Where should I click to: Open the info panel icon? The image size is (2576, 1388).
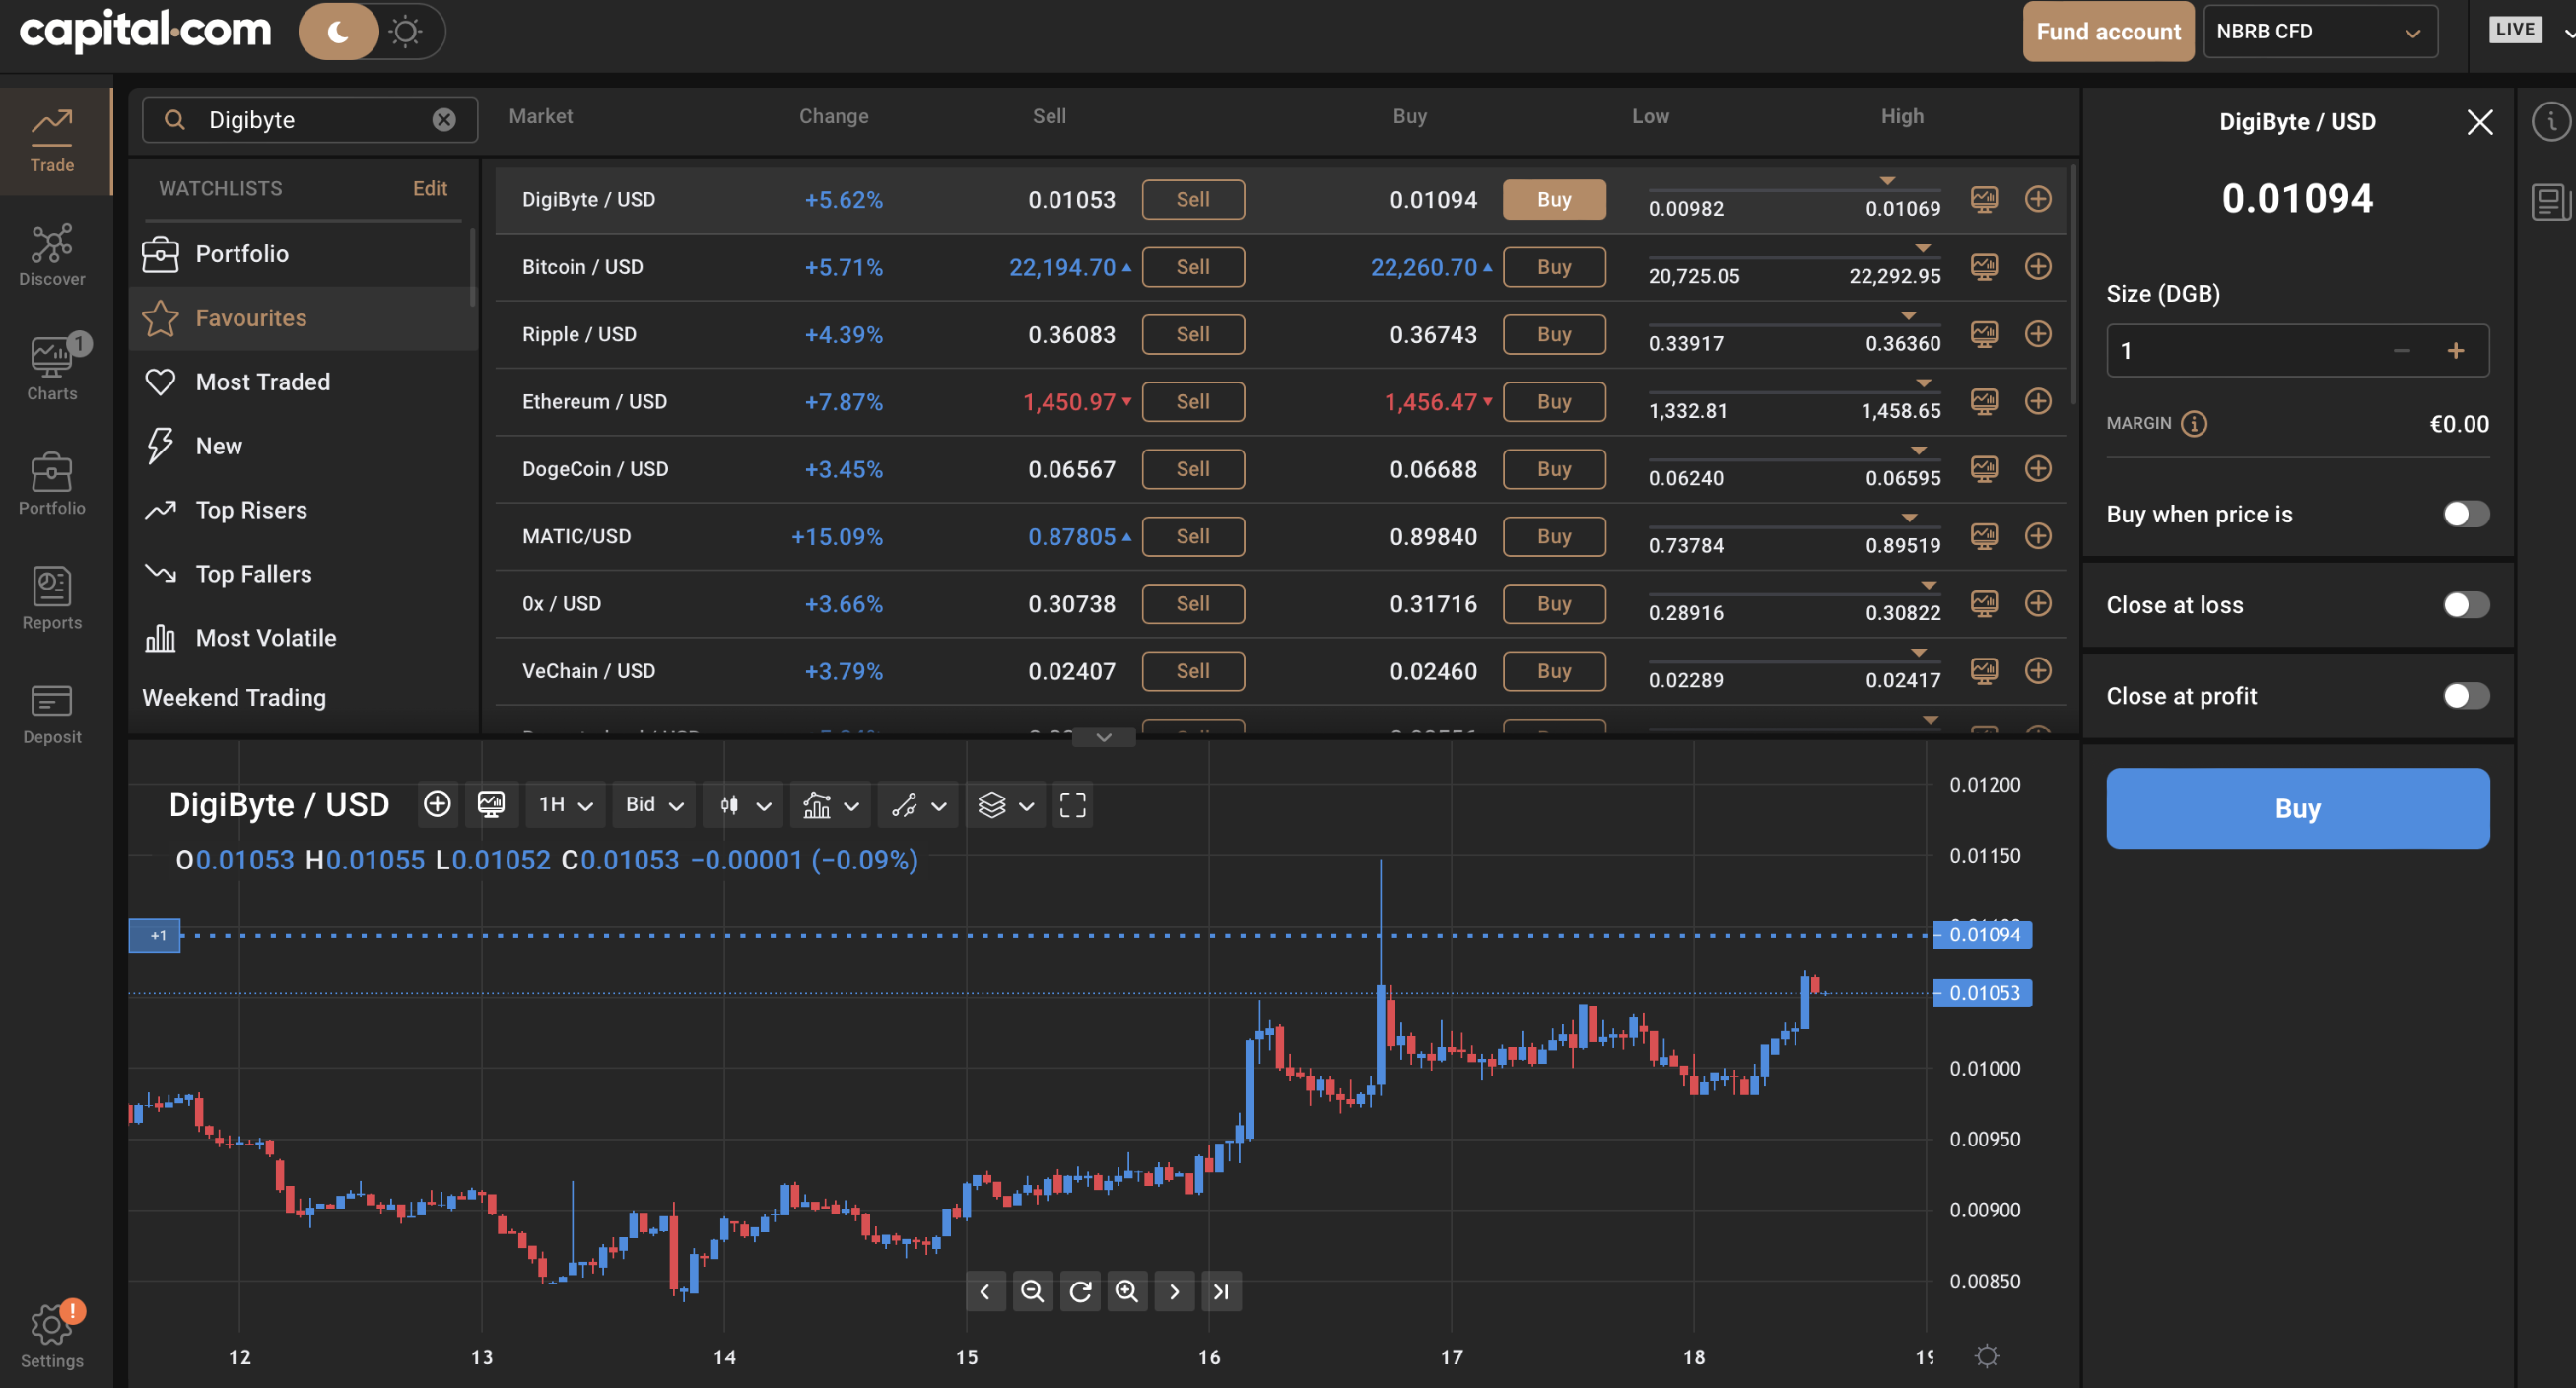(x=2551, y=122)
